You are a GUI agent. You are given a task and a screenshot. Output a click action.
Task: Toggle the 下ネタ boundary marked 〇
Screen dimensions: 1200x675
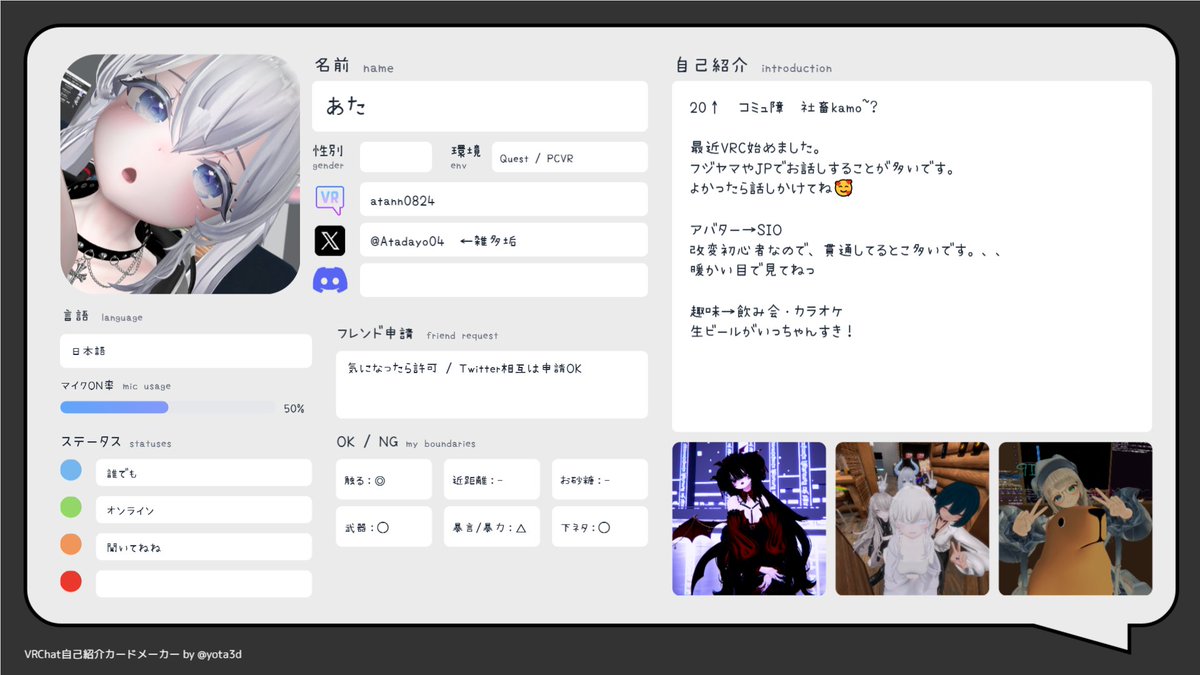tap(599, 526)
